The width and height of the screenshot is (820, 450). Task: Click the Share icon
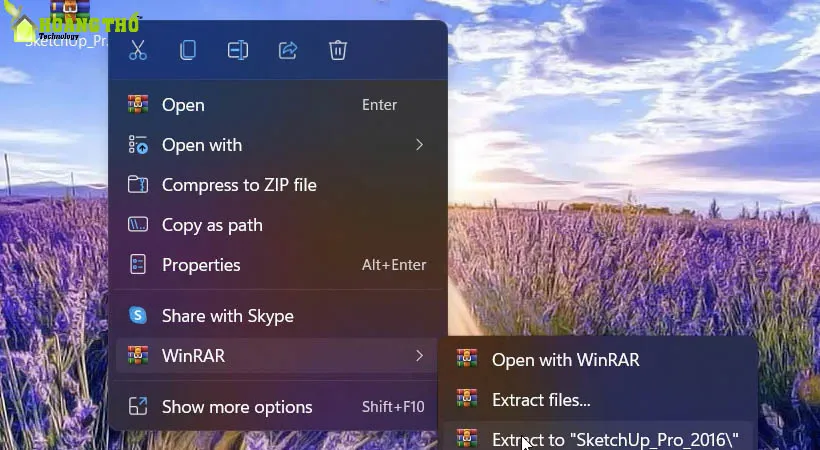click(x=288, y=50)
